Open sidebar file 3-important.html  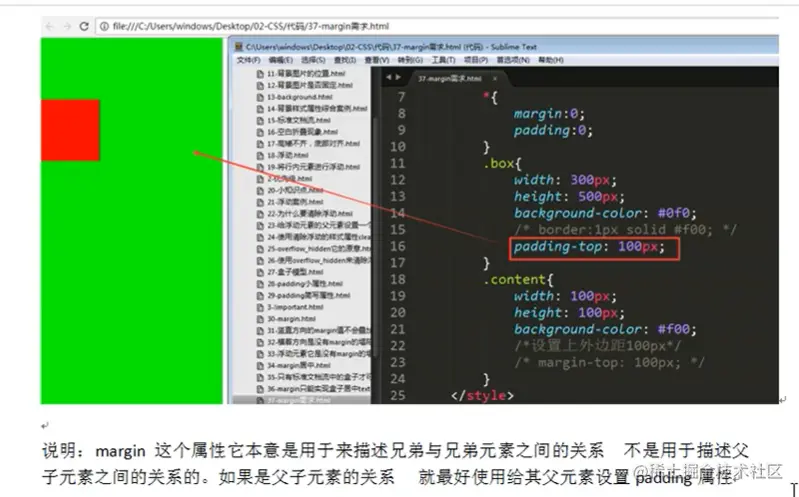point(295,307)
